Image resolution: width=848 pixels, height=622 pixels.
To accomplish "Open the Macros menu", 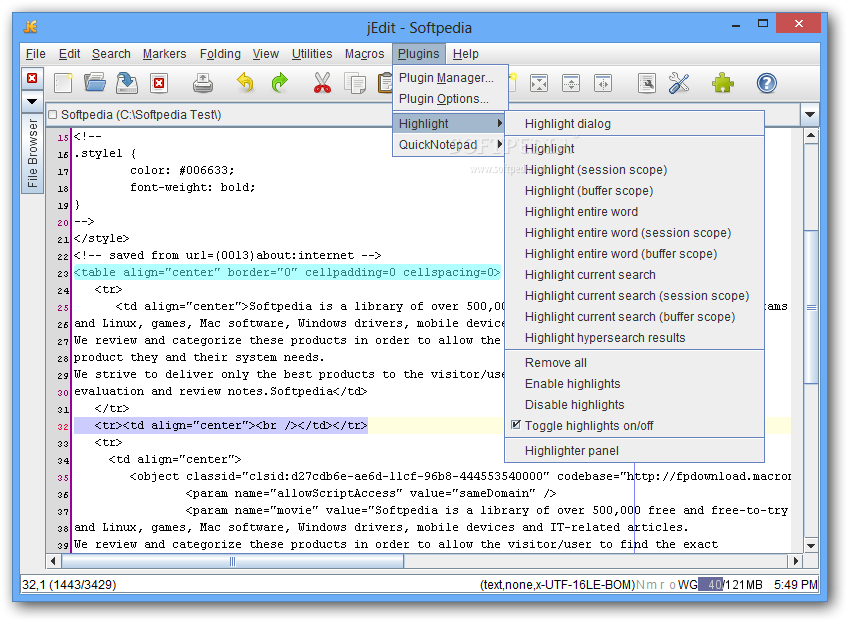I will 365,54.
